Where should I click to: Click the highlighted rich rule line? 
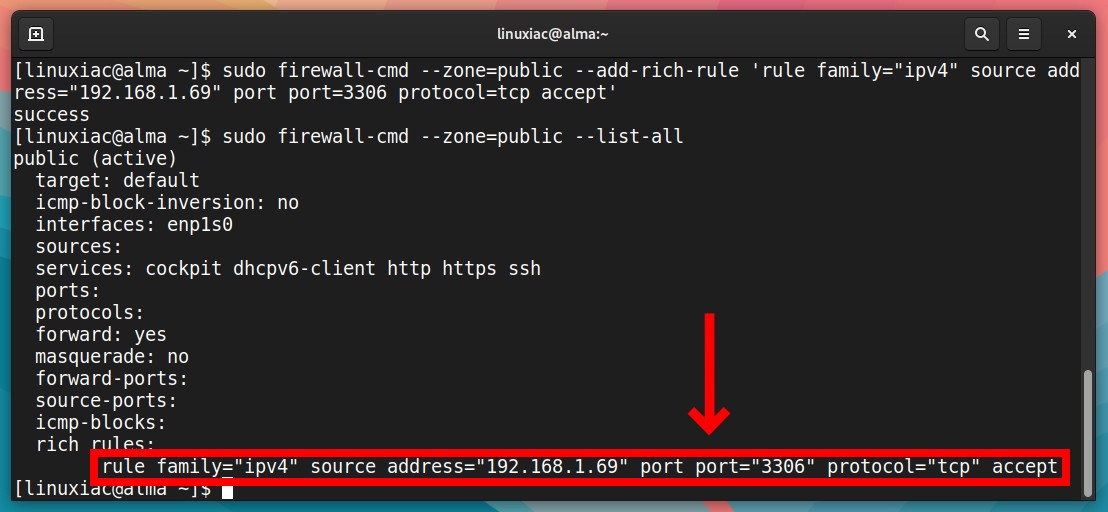pos(579,467)
